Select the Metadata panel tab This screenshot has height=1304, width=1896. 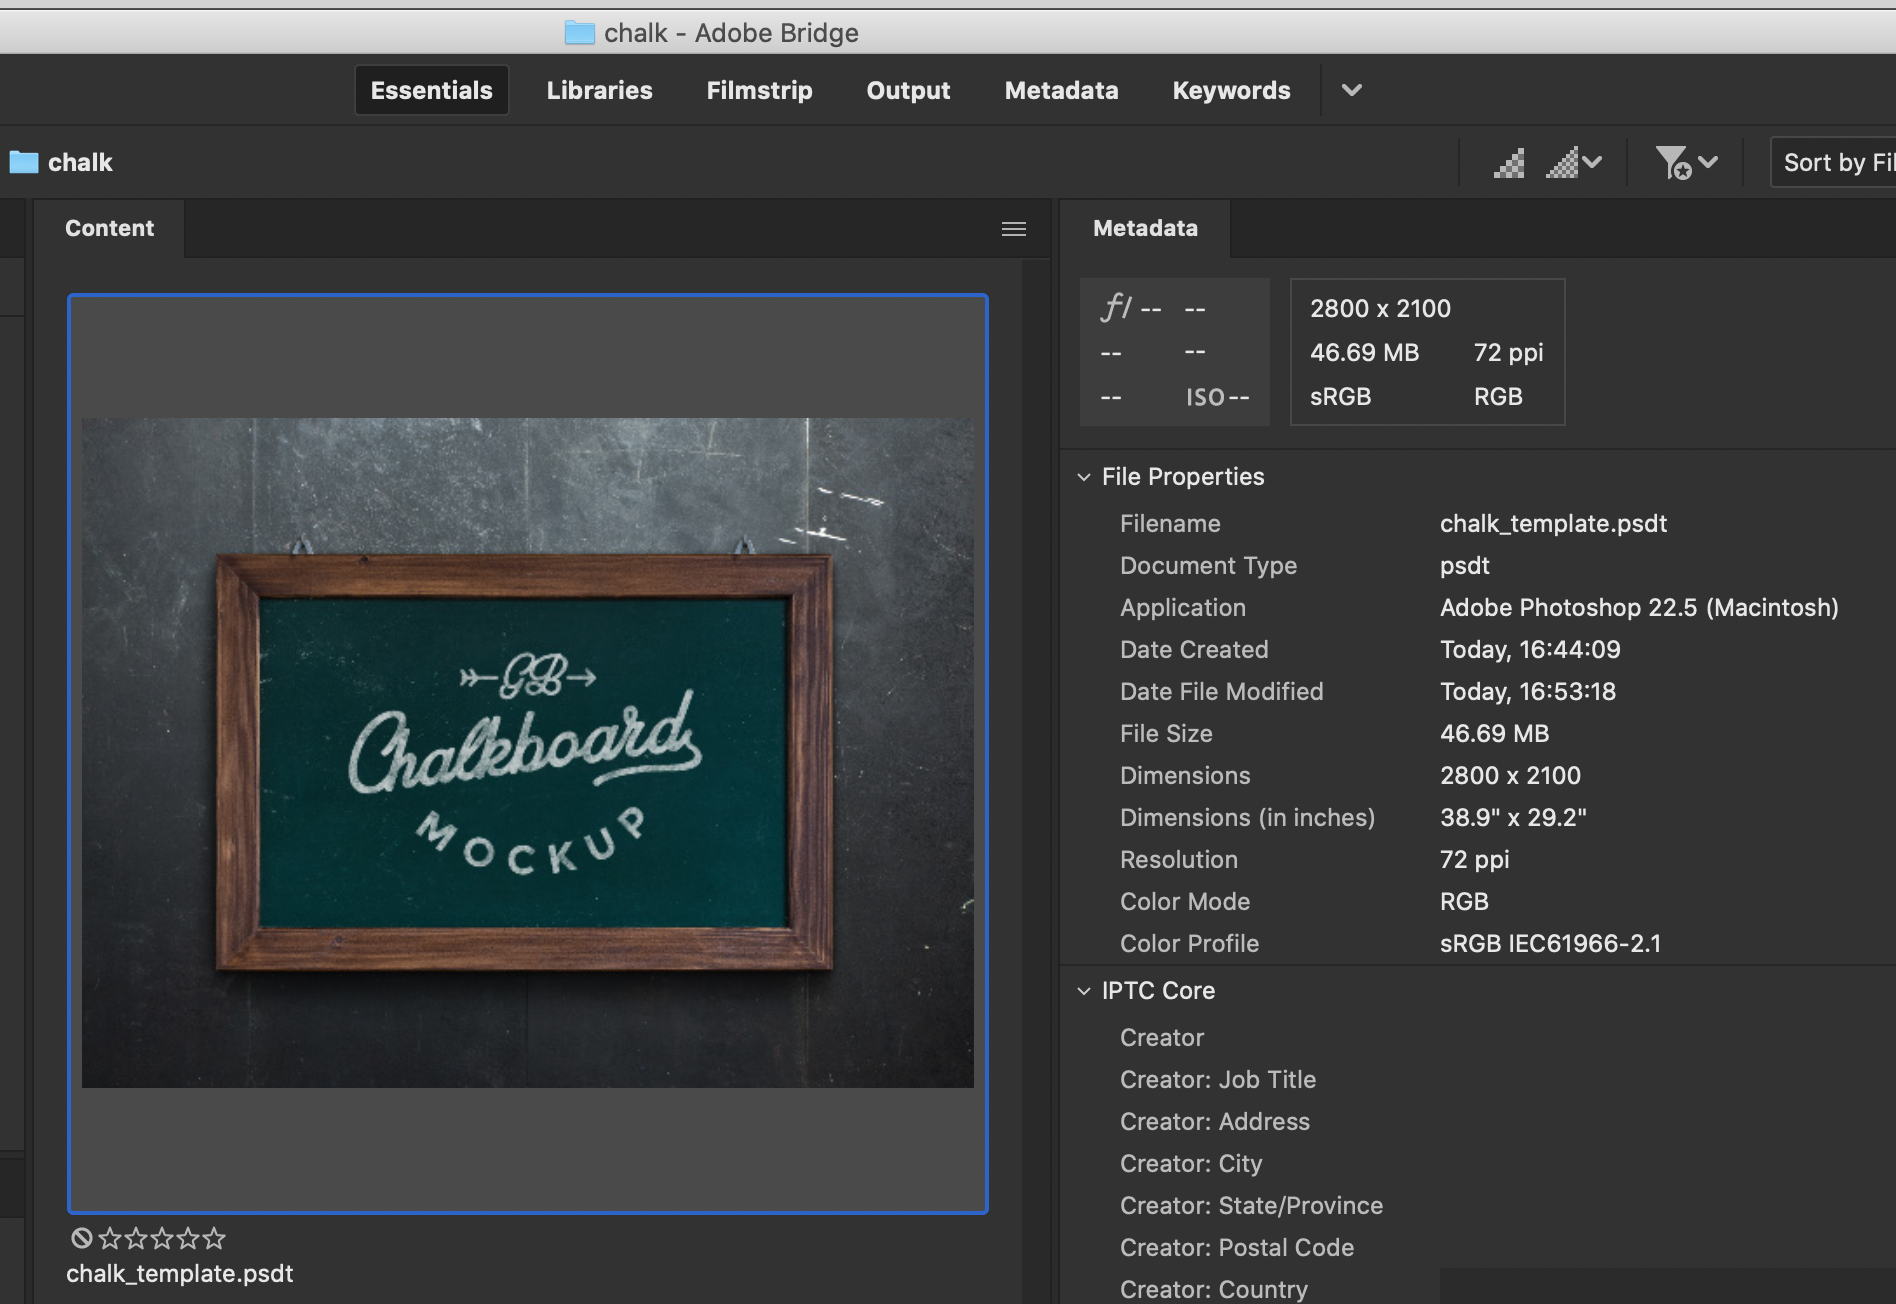[x=1145, y=228]
